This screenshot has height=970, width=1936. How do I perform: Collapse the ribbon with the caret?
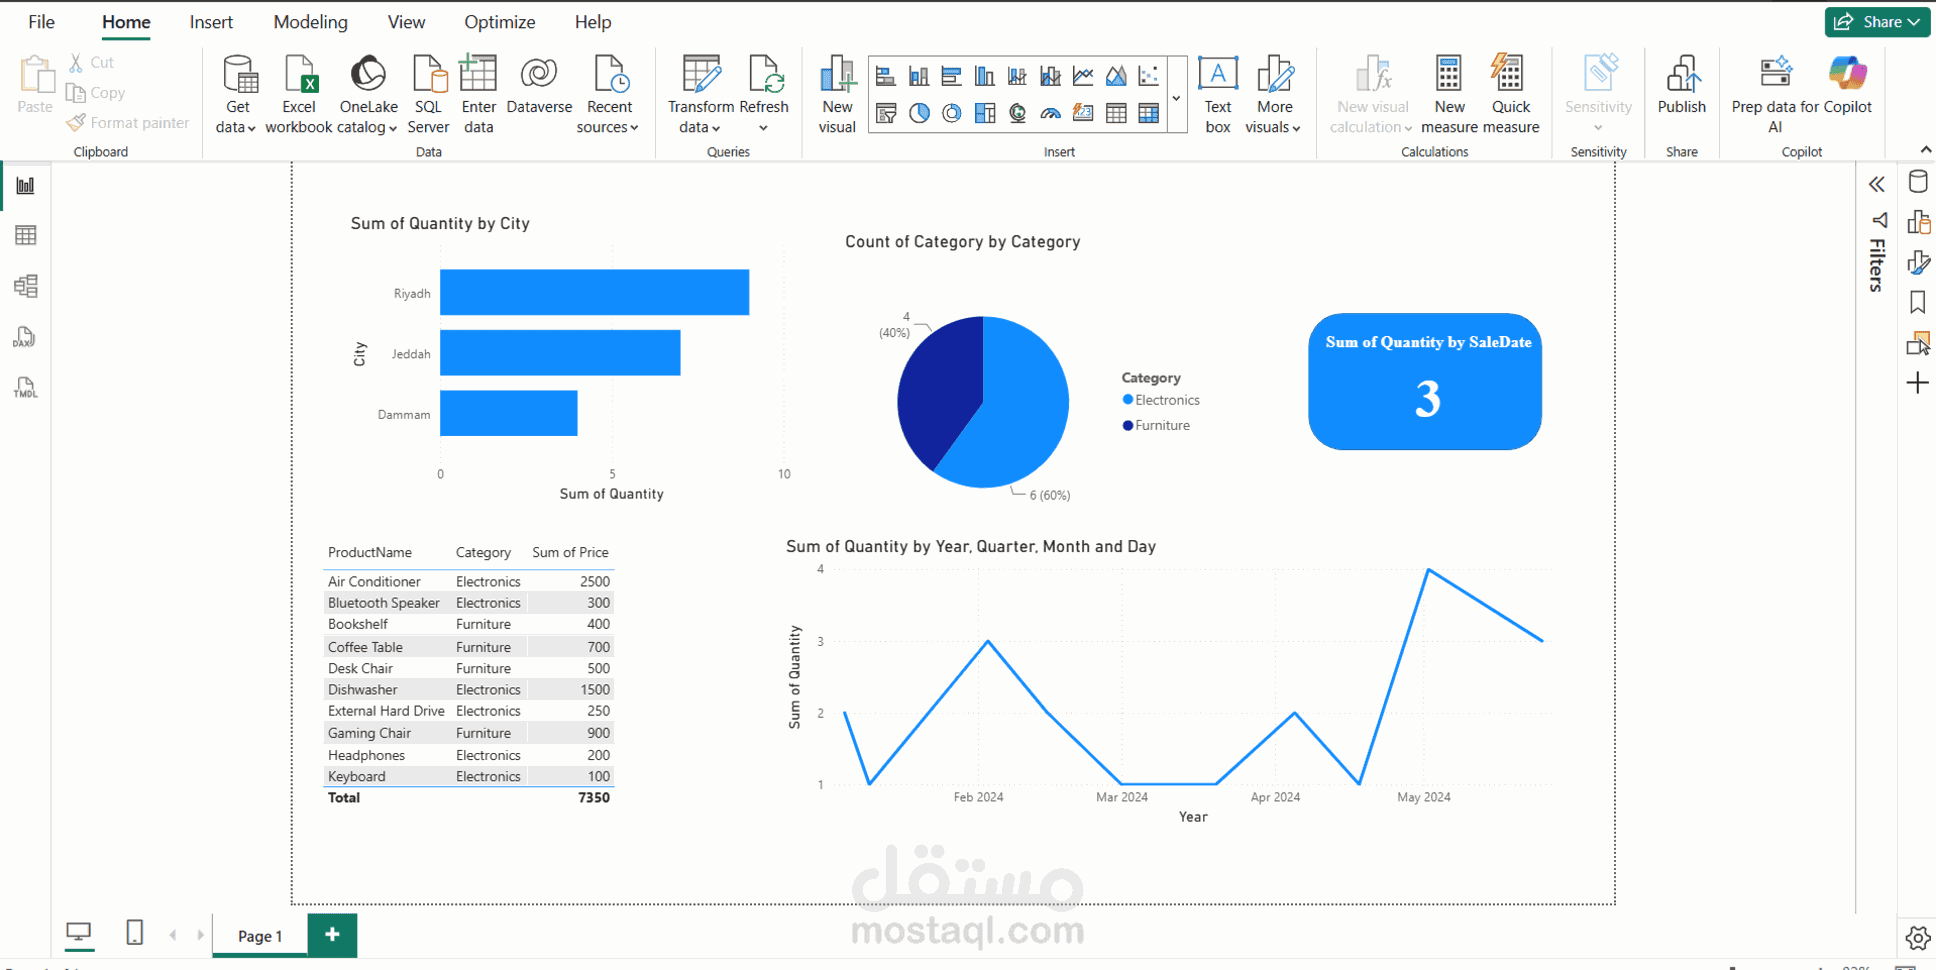tap(1925, 150)
